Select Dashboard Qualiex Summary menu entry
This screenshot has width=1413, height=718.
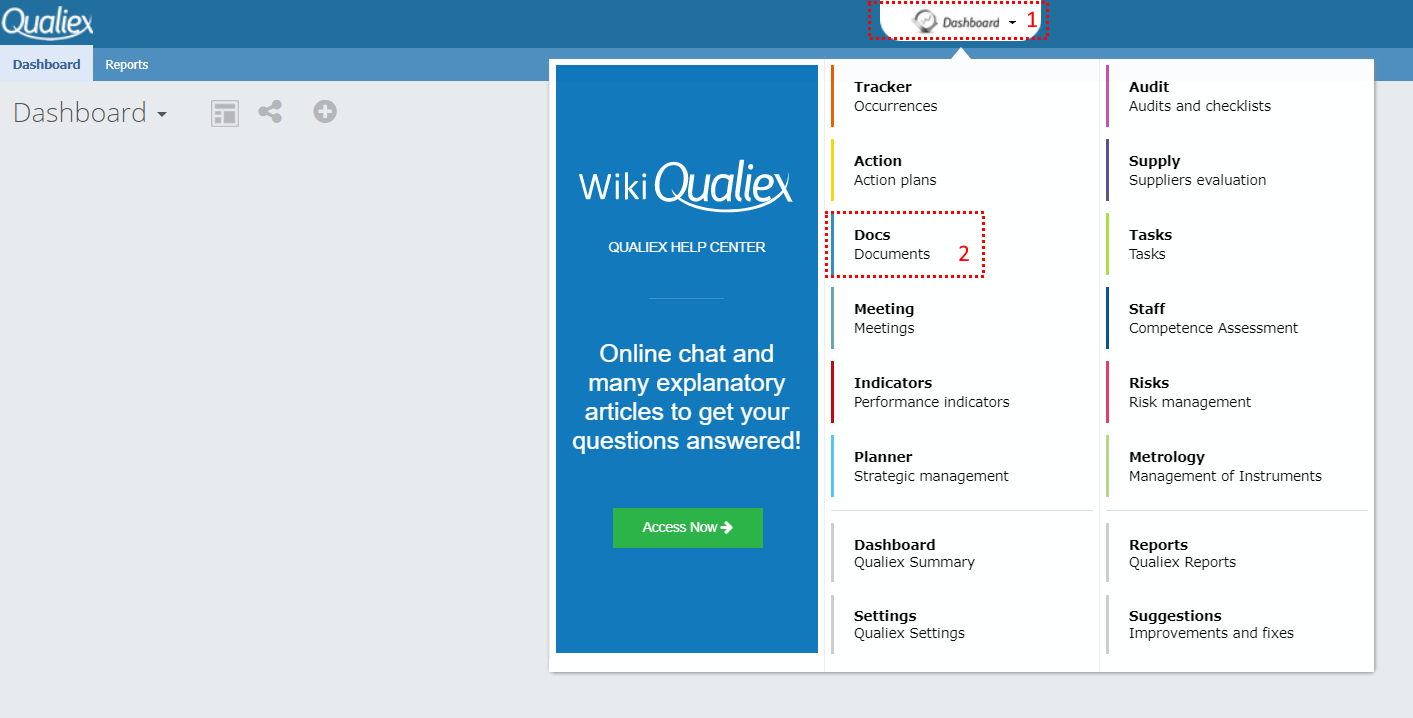pos(962,553)
